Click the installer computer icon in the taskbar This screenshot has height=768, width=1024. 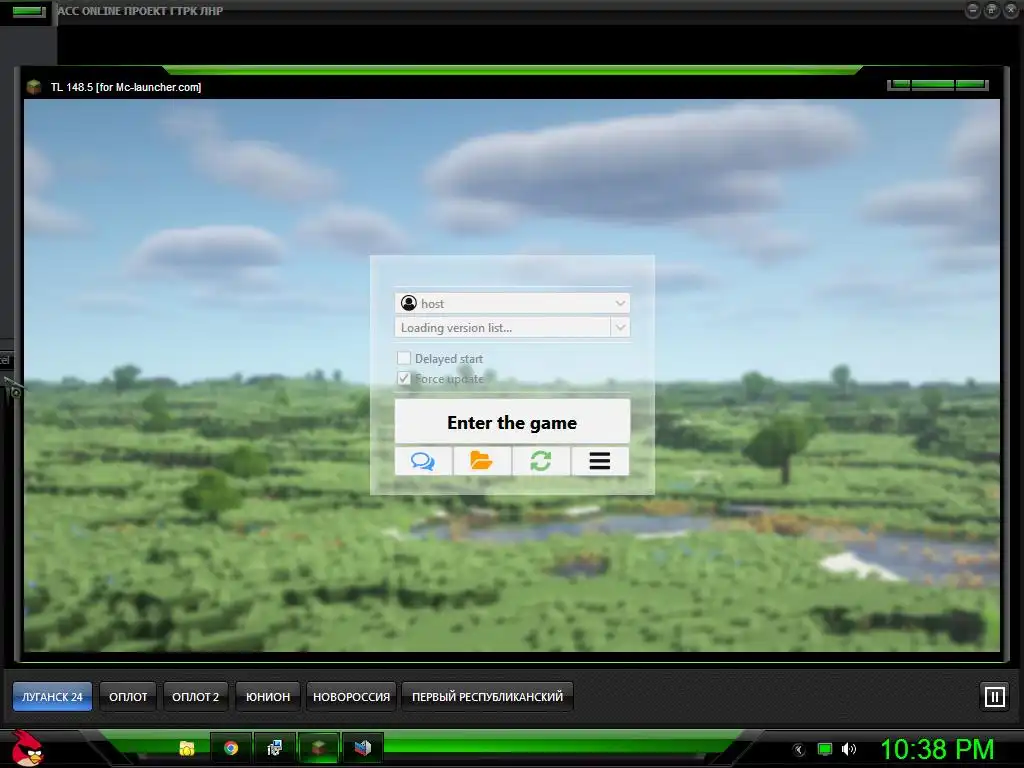coord(275,748)
